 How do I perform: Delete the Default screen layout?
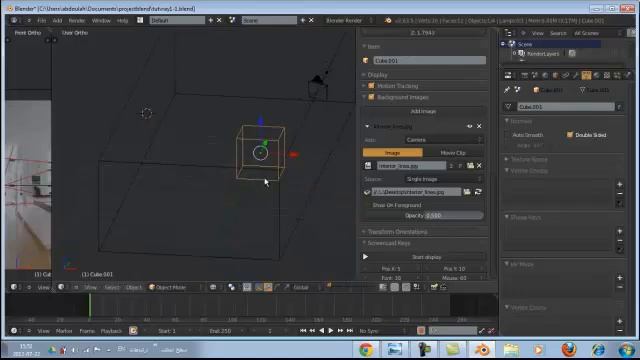[219, 20]
